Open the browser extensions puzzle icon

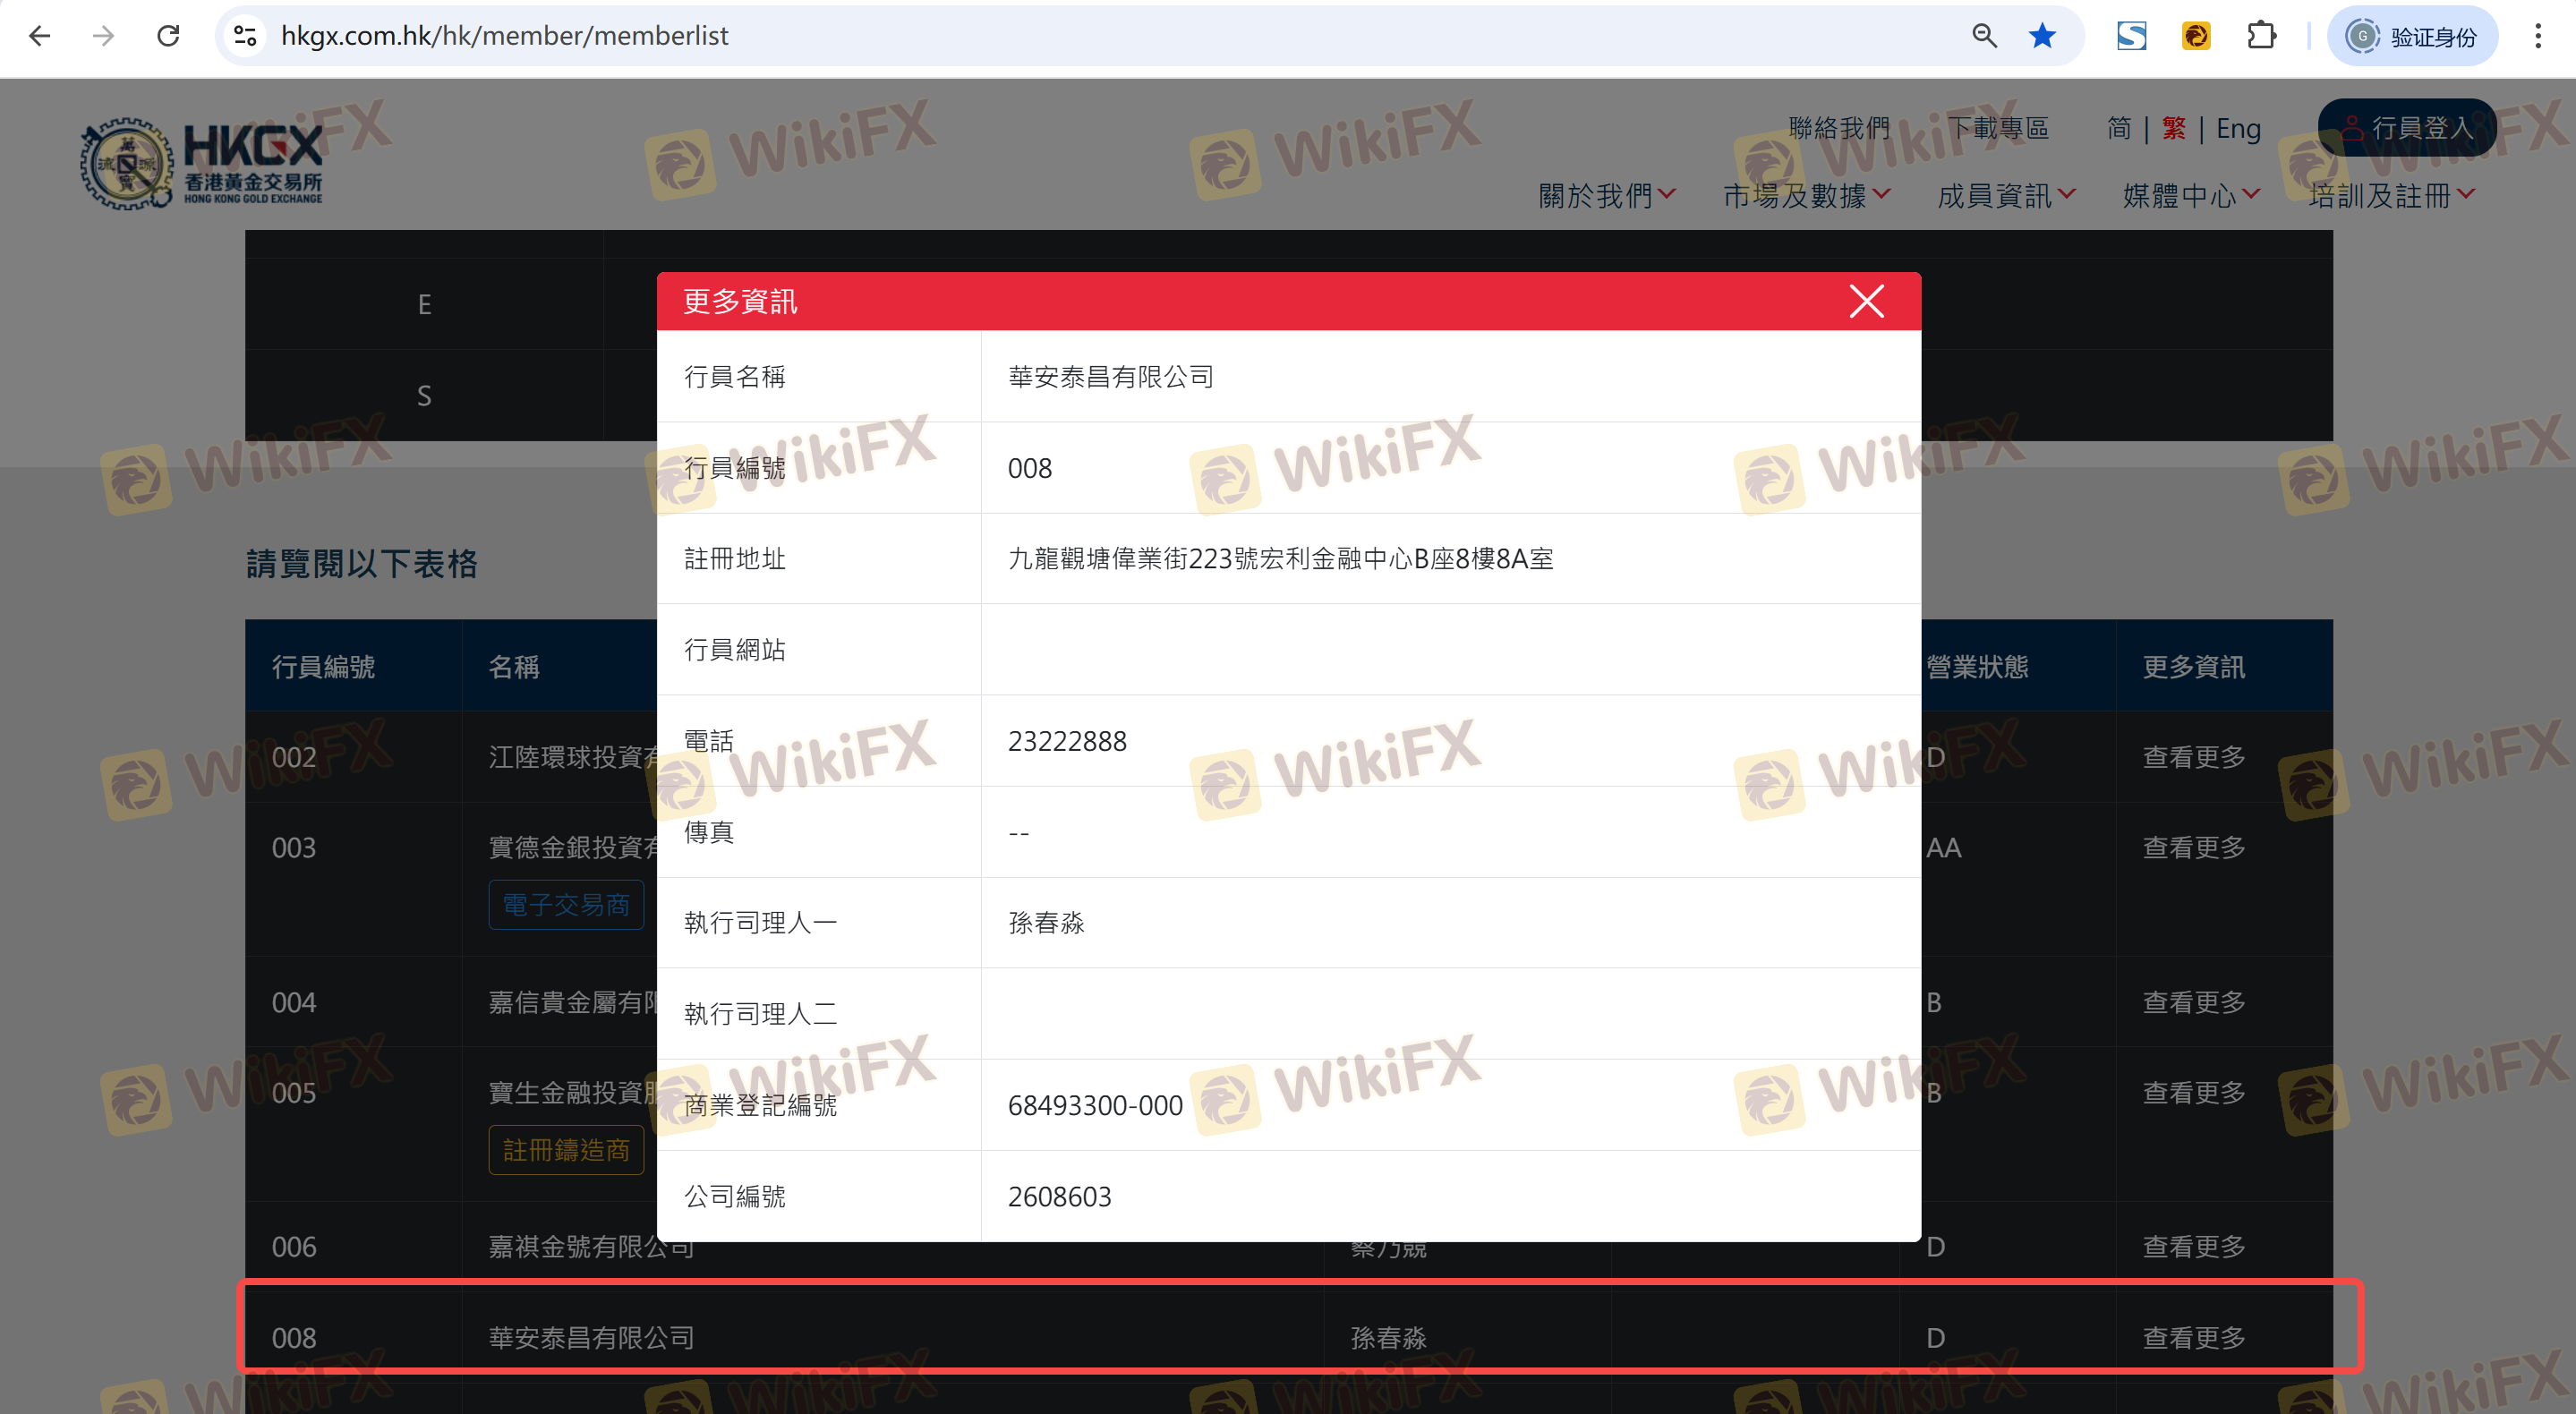point(2261,36)
